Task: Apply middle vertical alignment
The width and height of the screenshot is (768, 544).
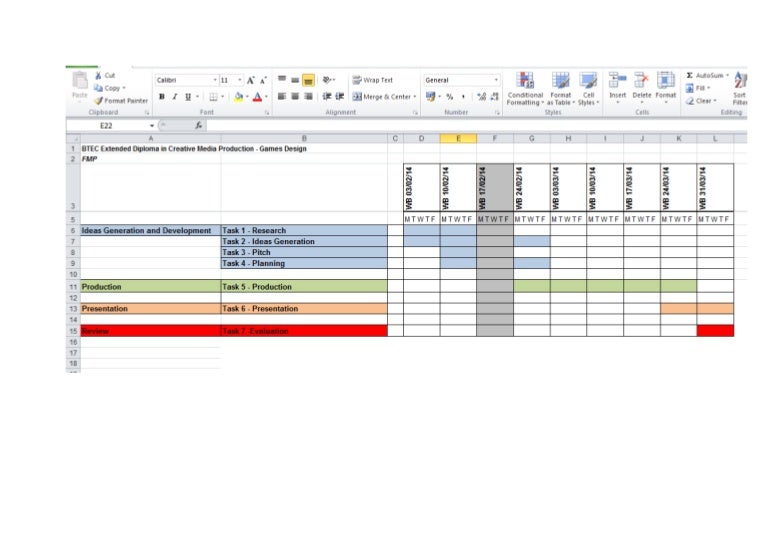Action: pos(295,80)
